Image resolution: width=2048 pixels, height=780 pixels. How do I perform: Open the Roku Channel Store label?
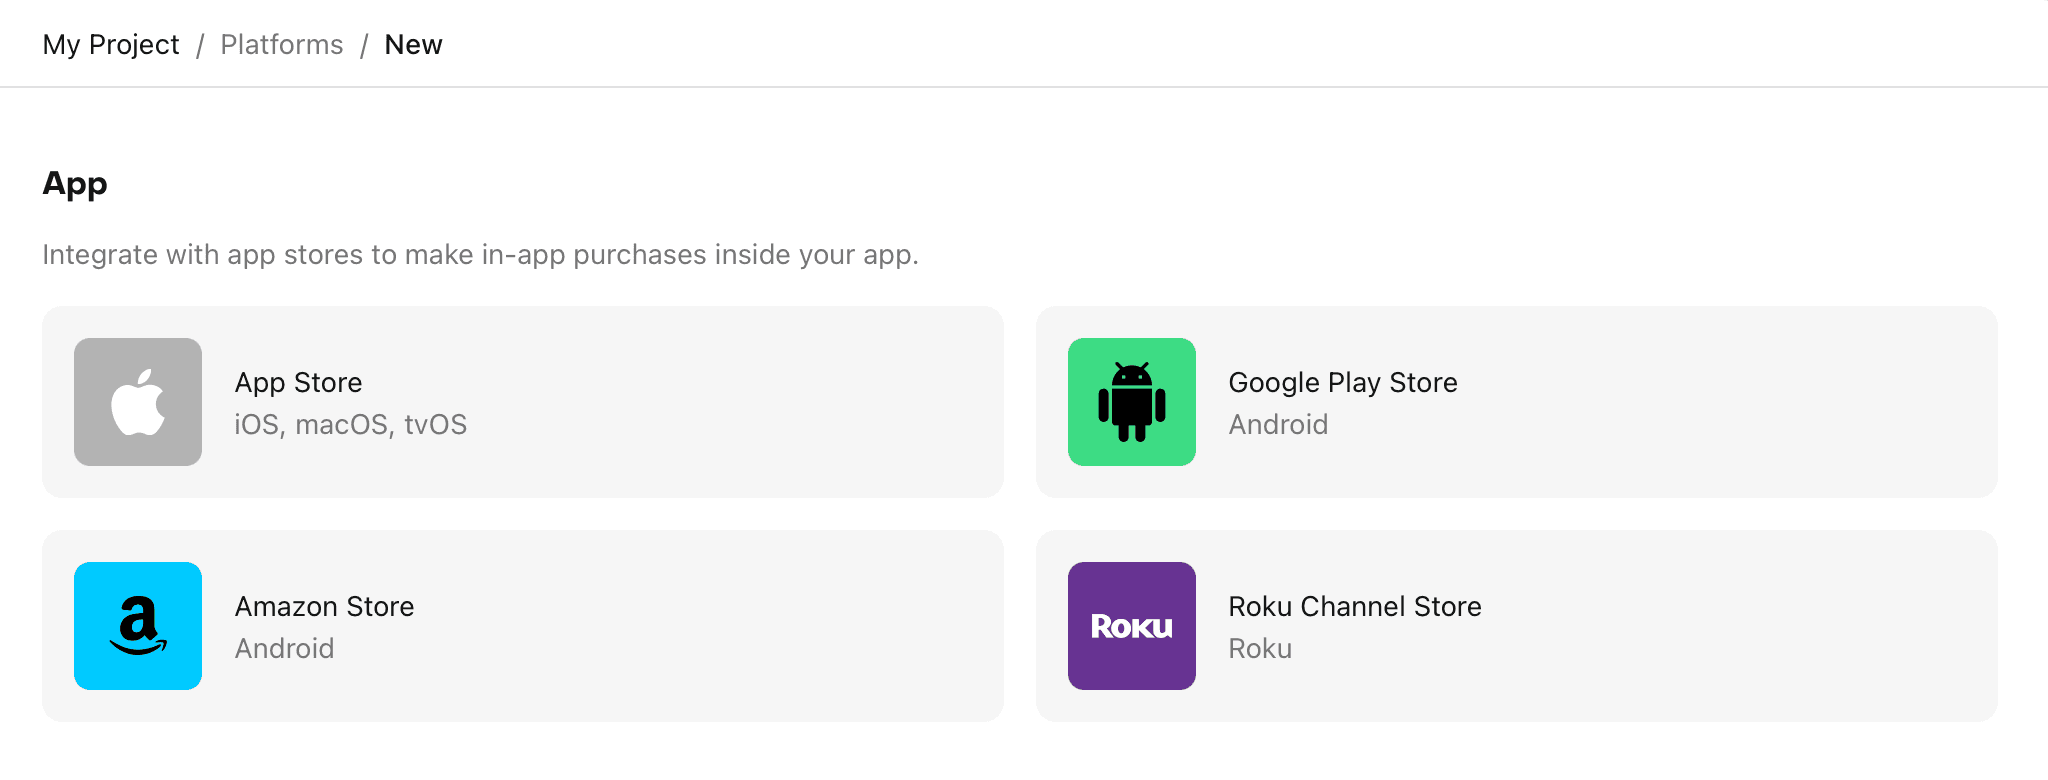click(x=1354, y=607)
